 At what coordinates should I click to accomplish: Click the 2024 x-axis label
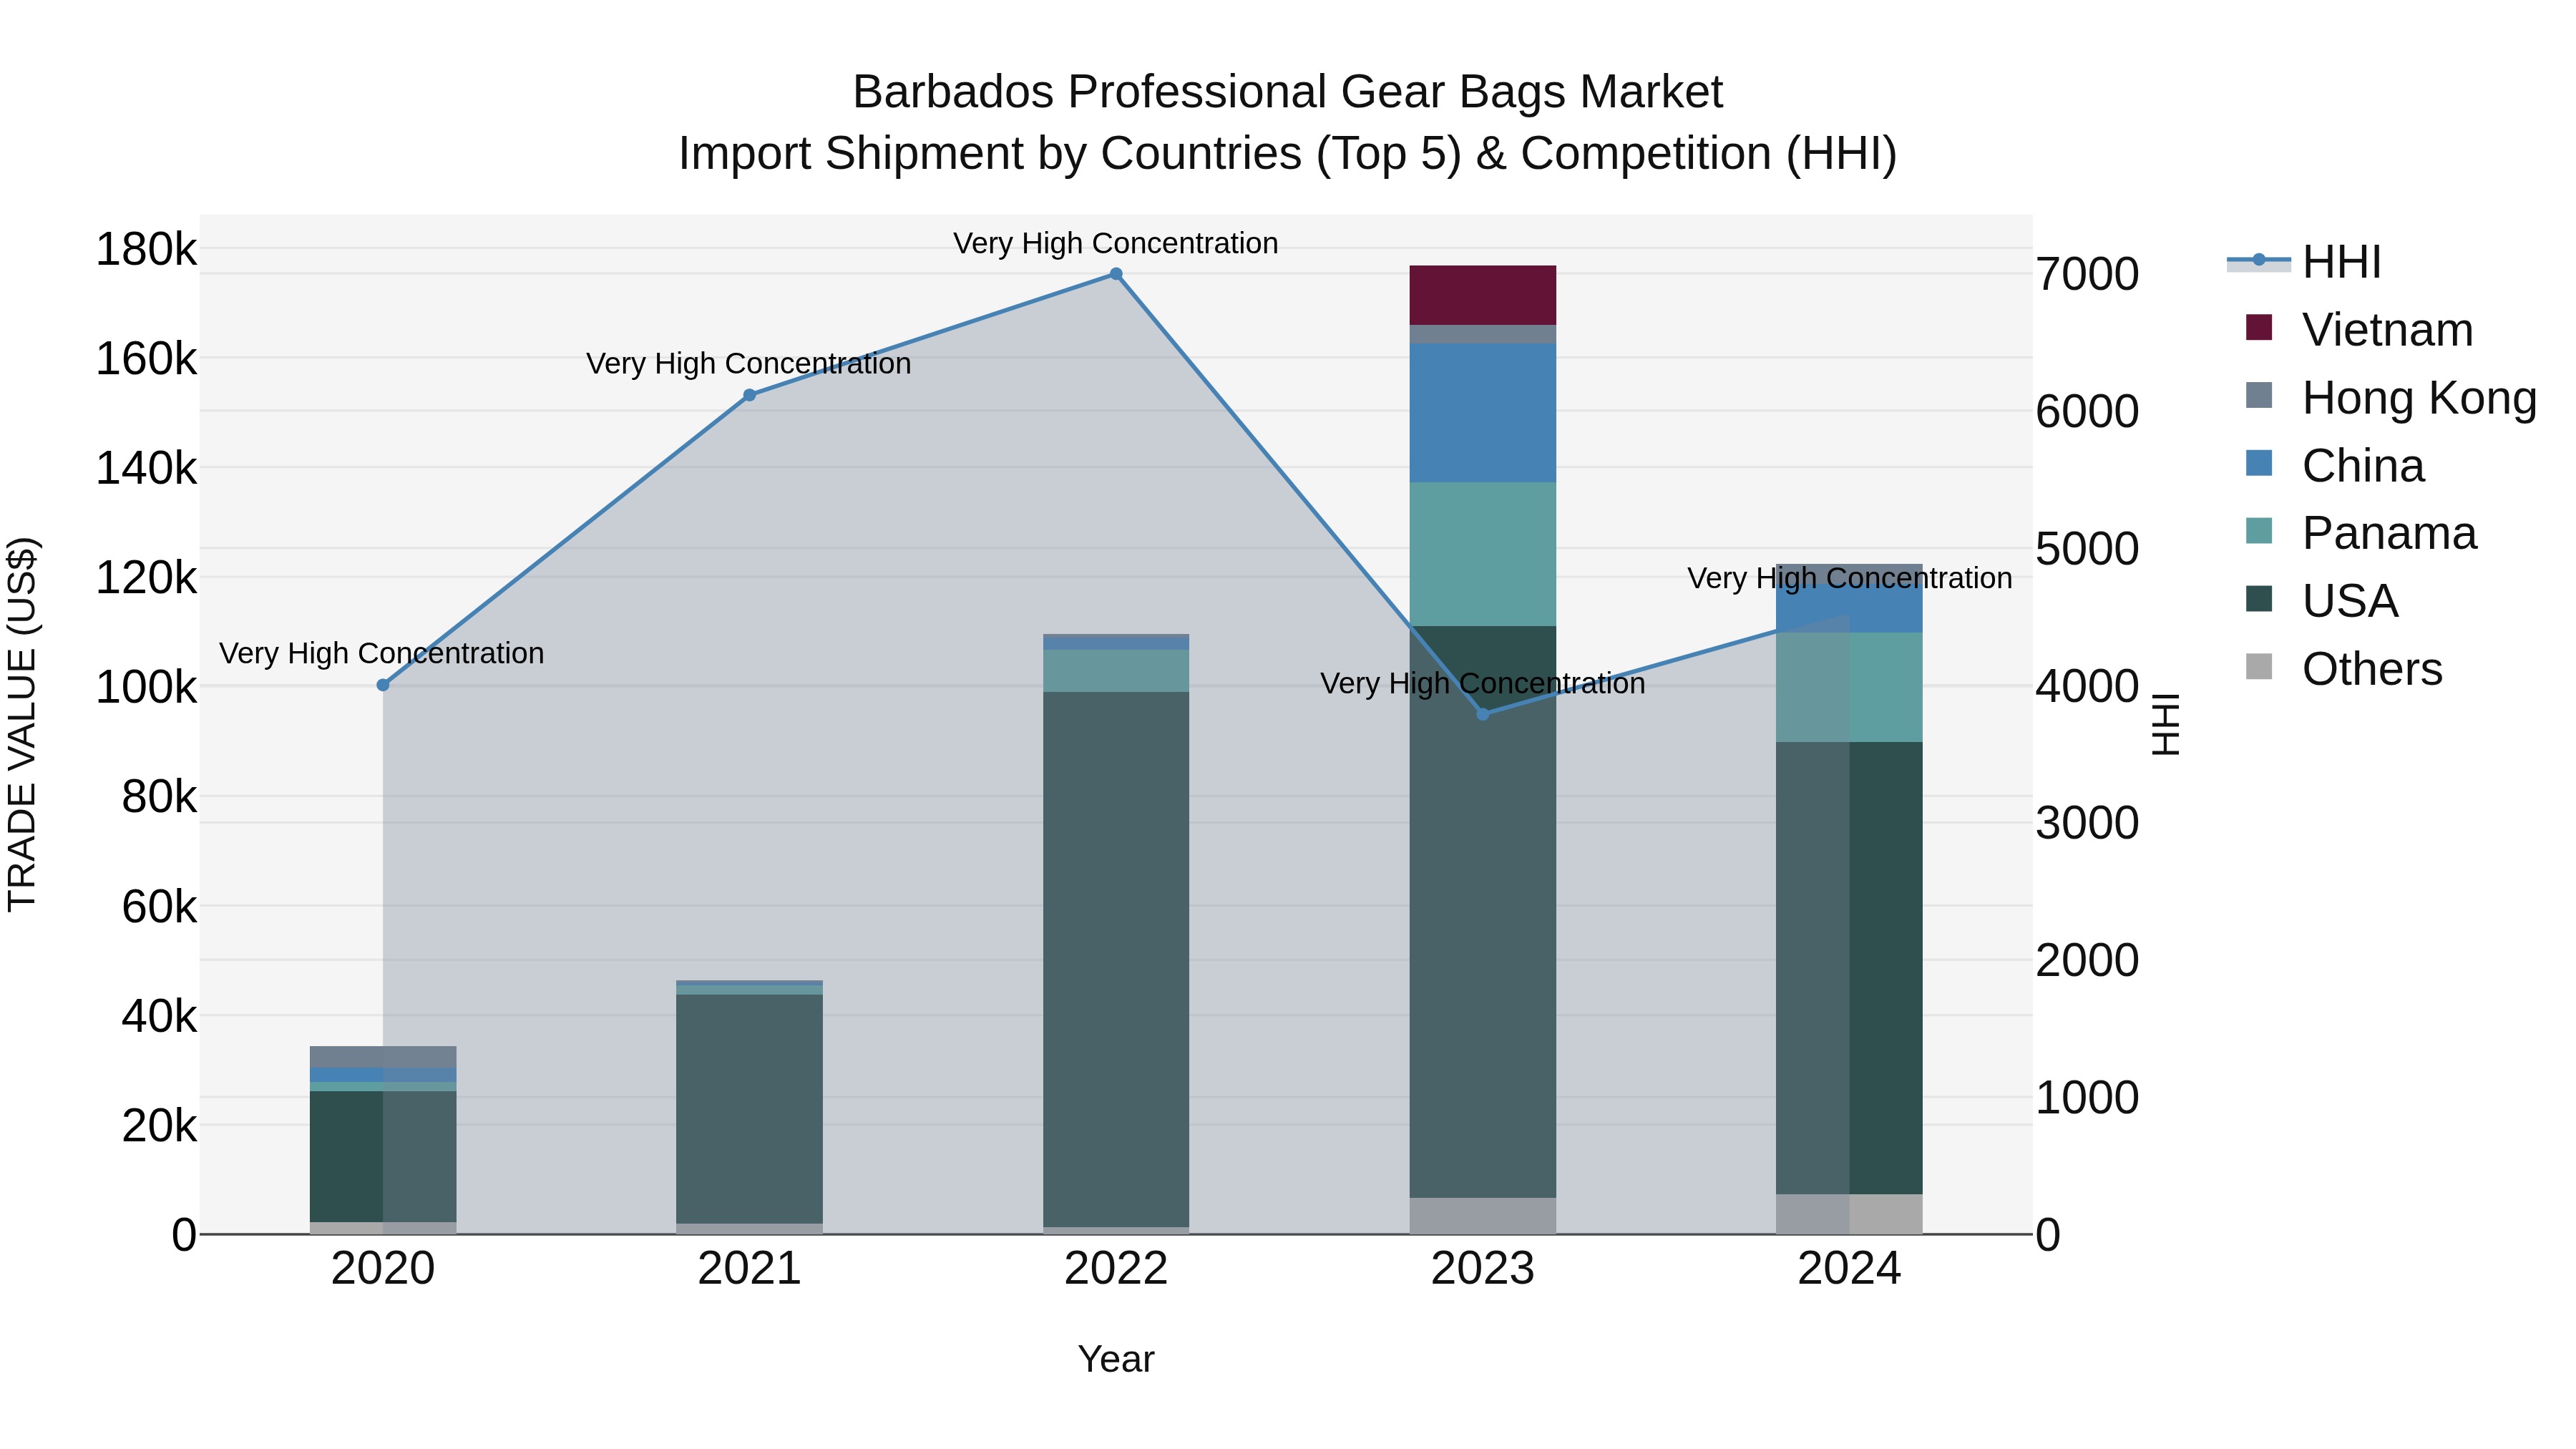1849,1269
